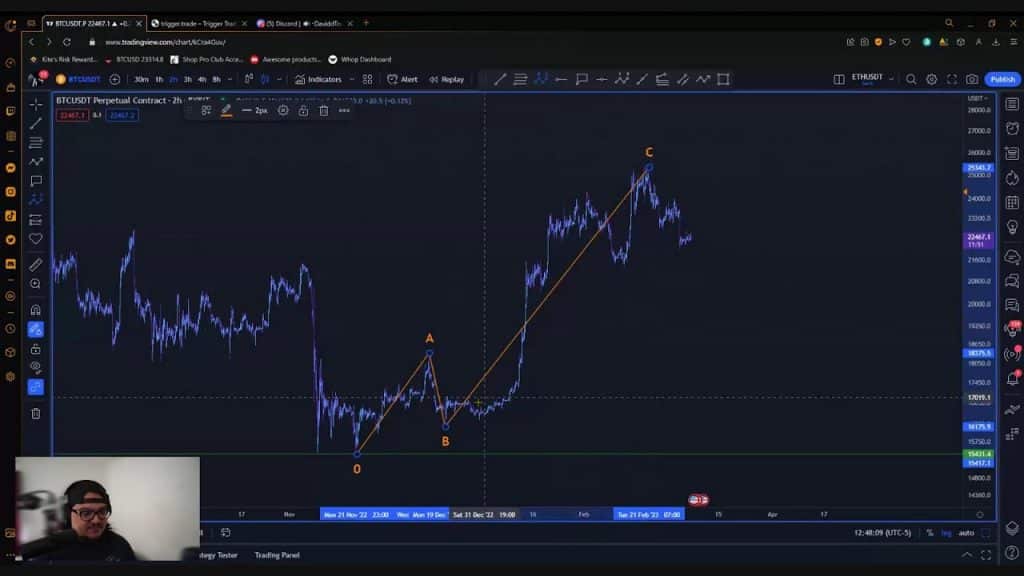Image resolution: width=1024 pixels, height=576 pixels.
Task: Open chart settings gear icon
Action: 931,79
